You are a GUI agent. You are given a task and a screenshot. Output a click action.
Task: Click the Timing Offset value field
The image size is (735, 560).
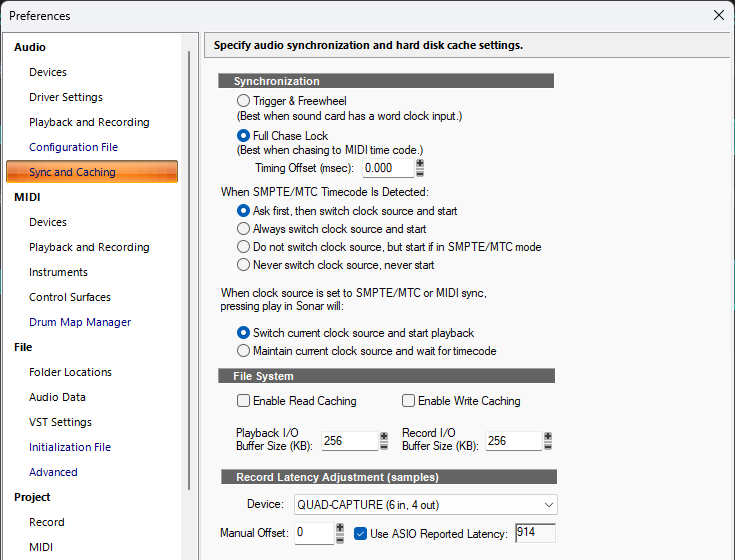click(x=388, y=168)
